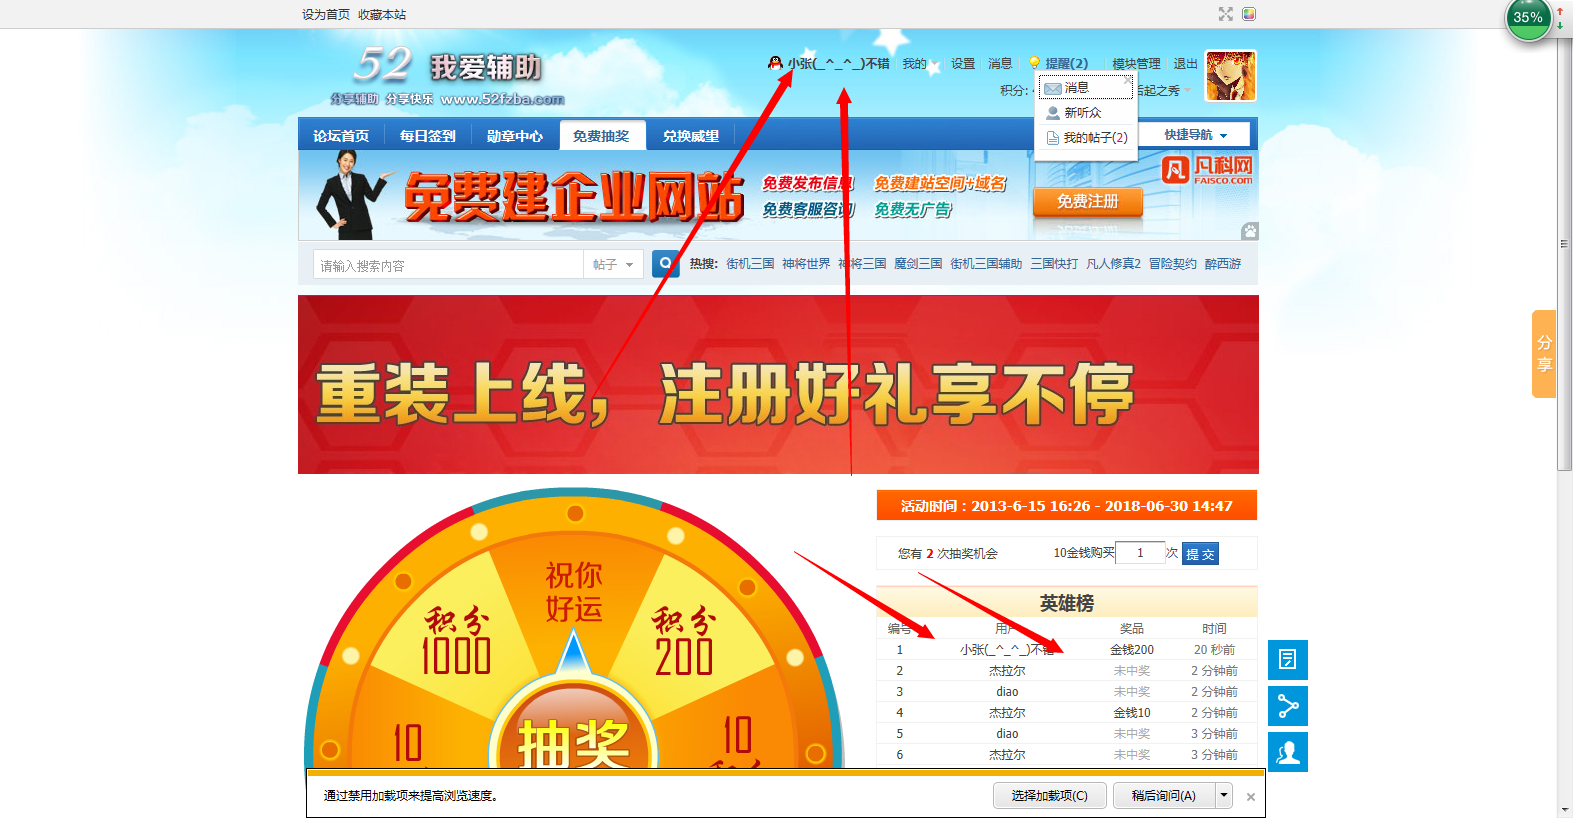Expand the 我的 dropdown menu

click(920, 63)
